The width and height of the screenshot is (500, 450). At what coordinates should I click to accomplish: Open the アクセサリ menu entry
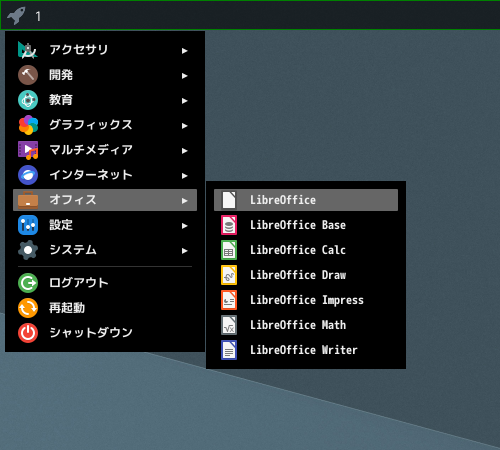click(105, 50)
